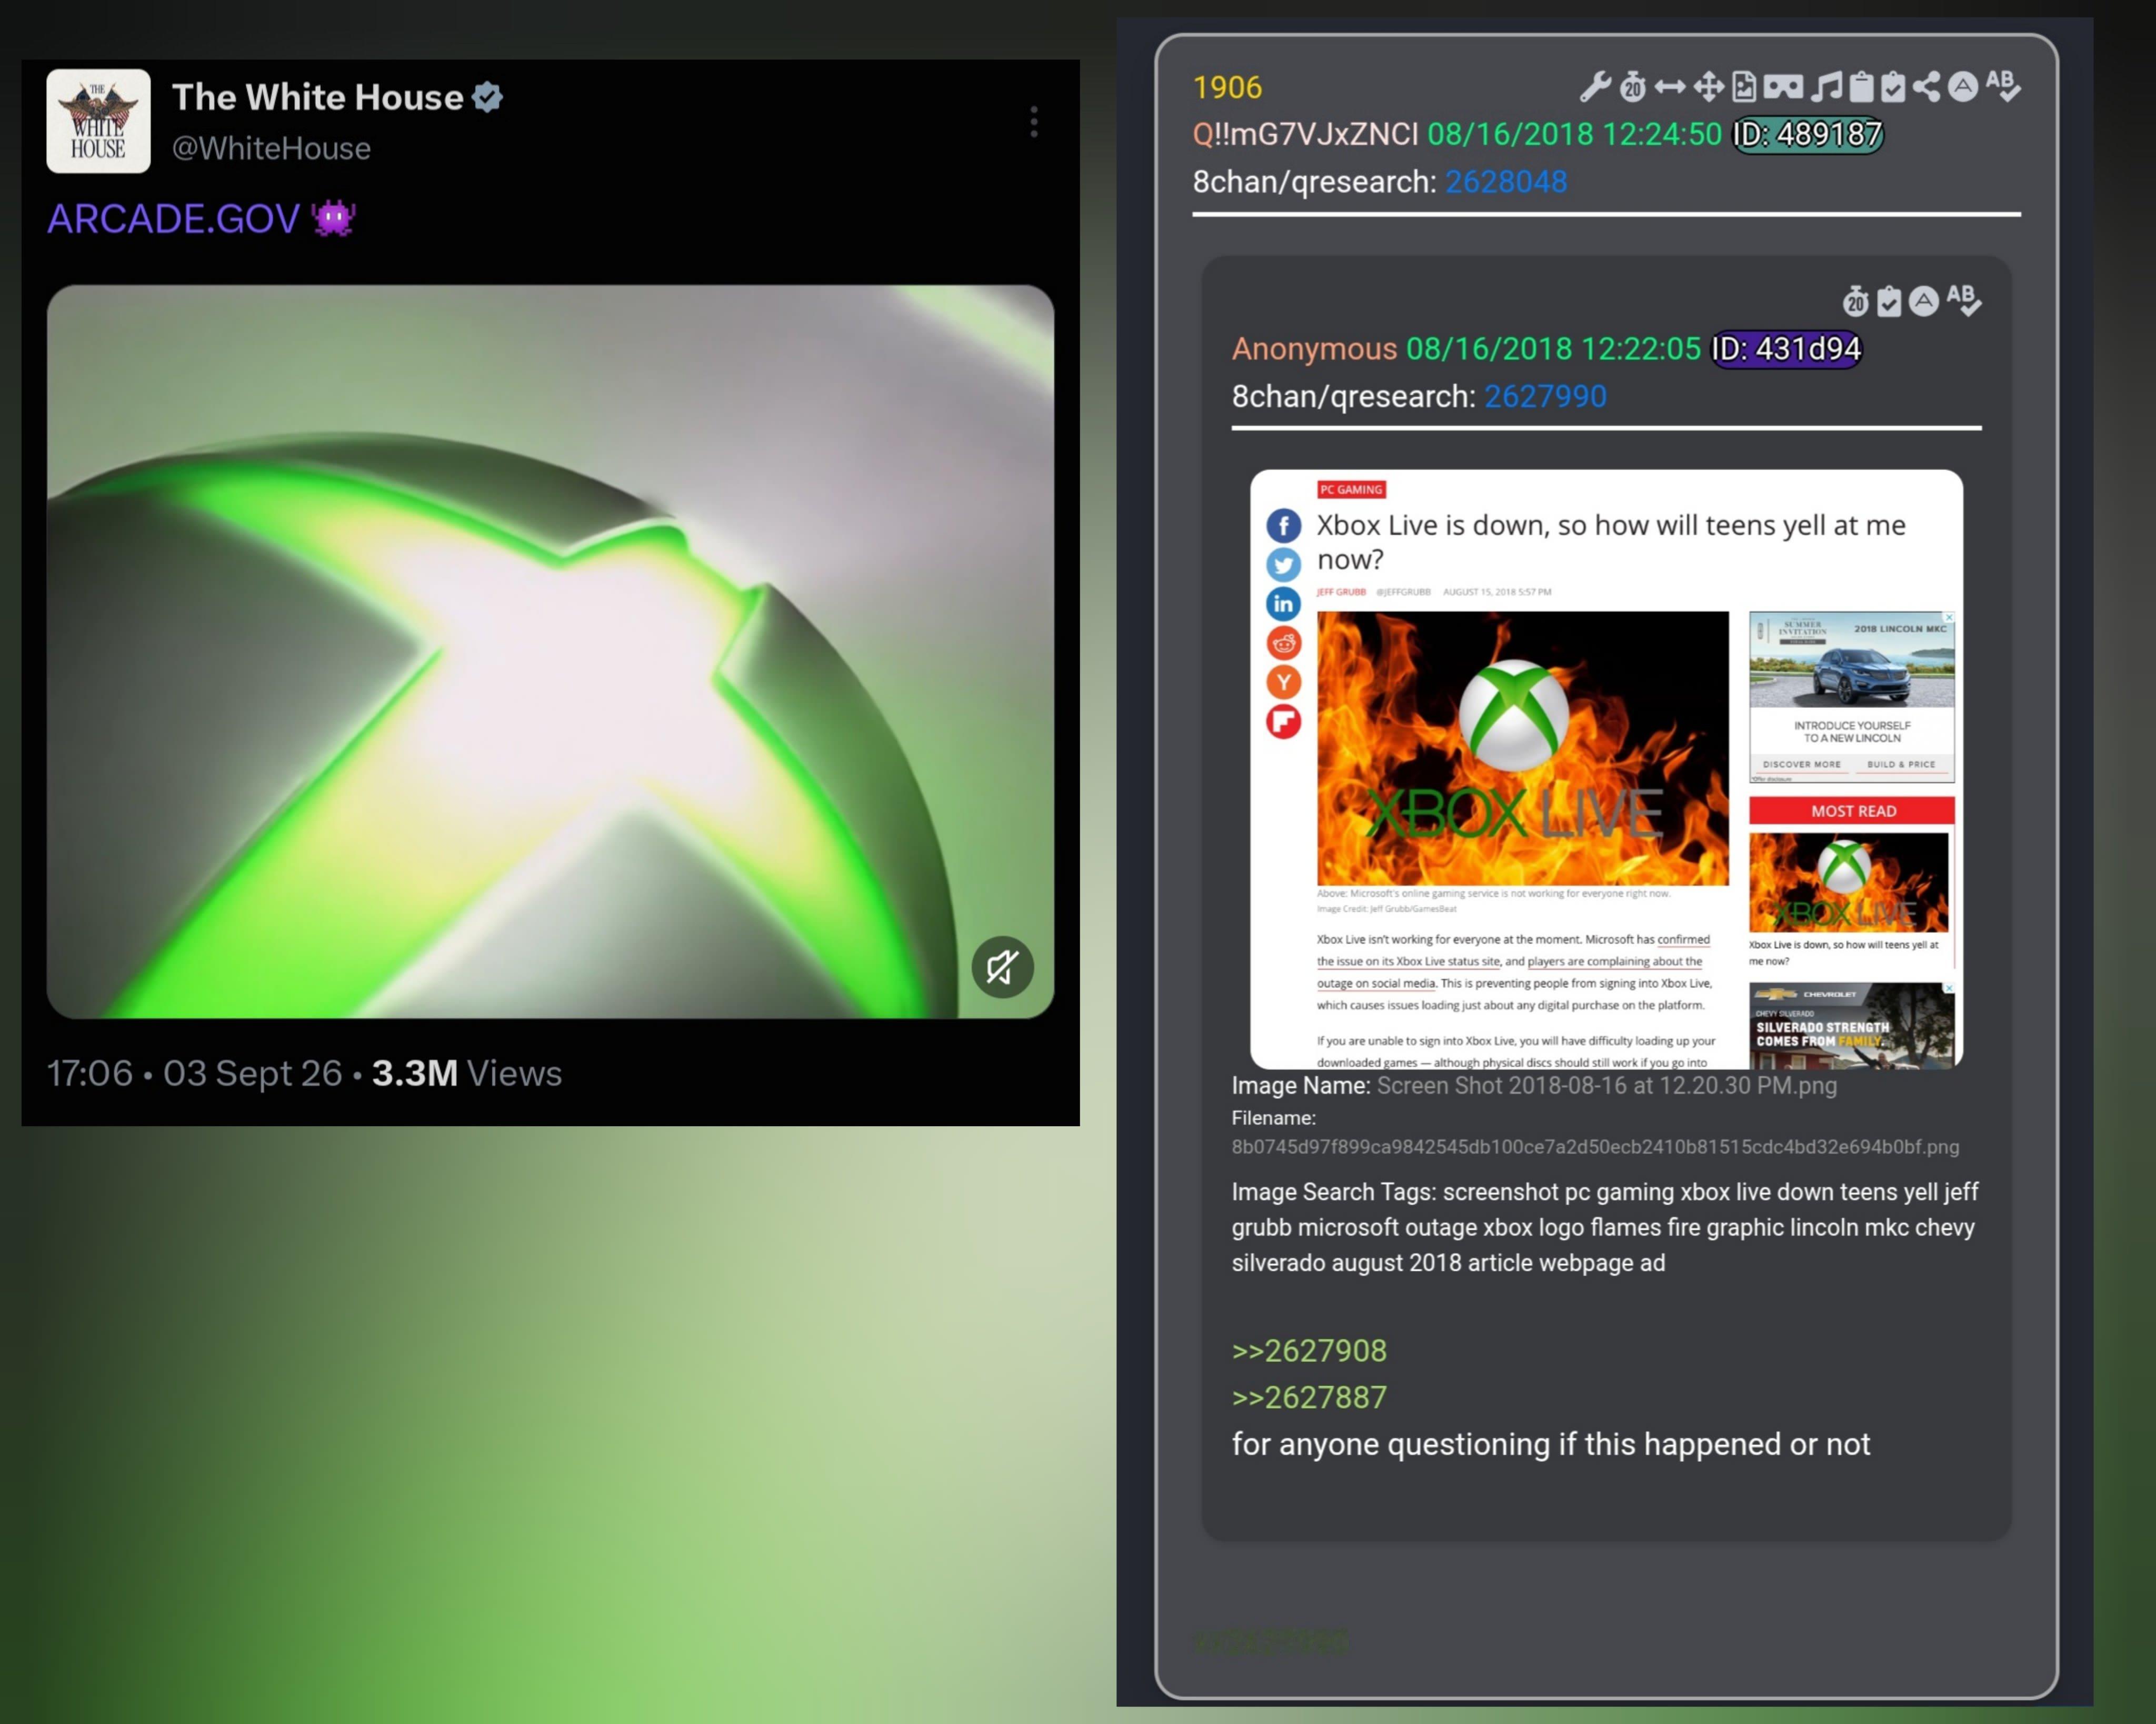Click the verified badge next to The White House
The width and height of the screenshot is (2156, 1724).
tap(487, 97)
